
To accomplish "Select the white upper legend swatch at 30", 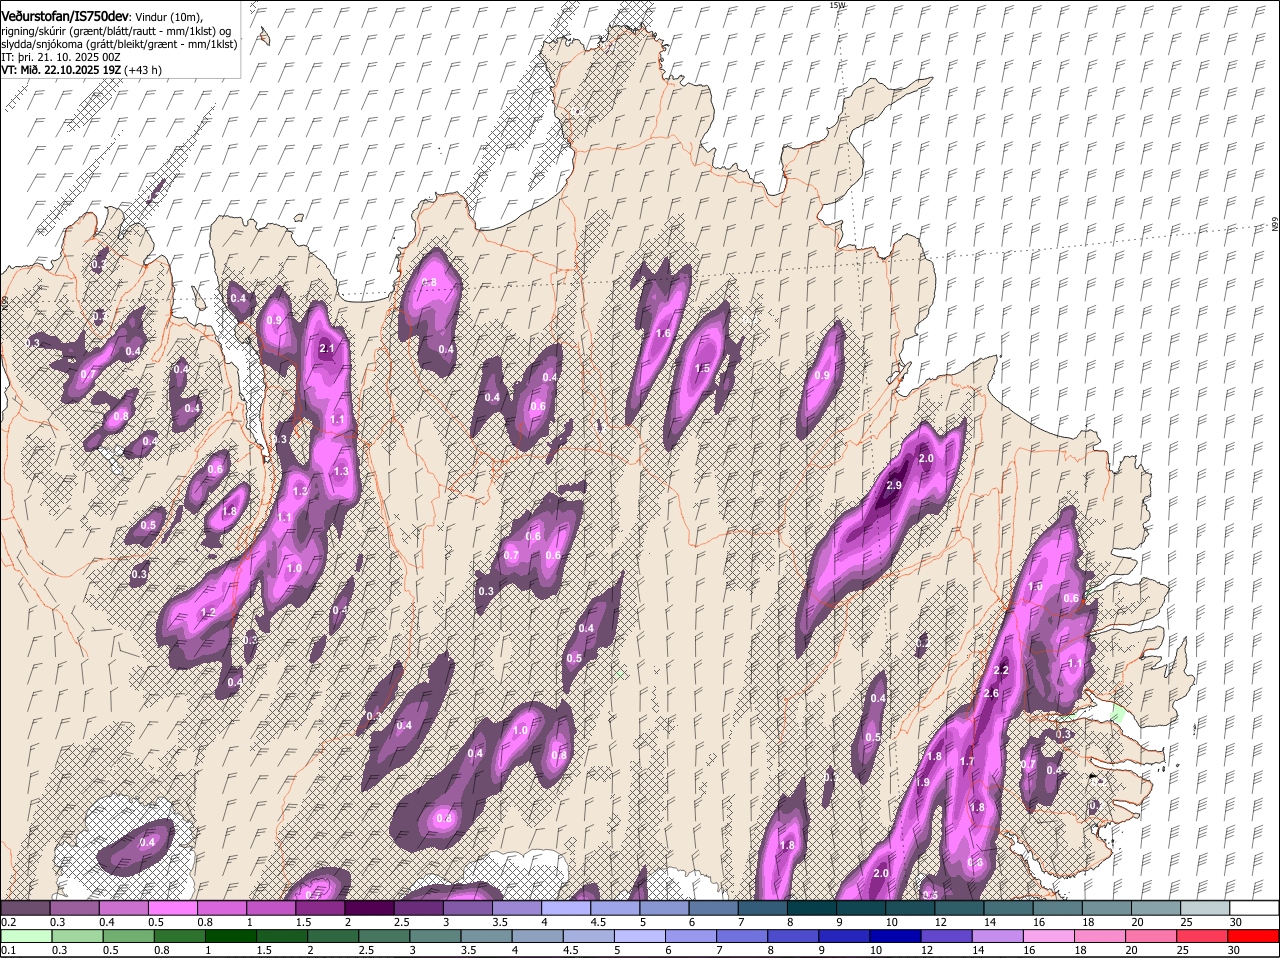I will pos(1255,908).
